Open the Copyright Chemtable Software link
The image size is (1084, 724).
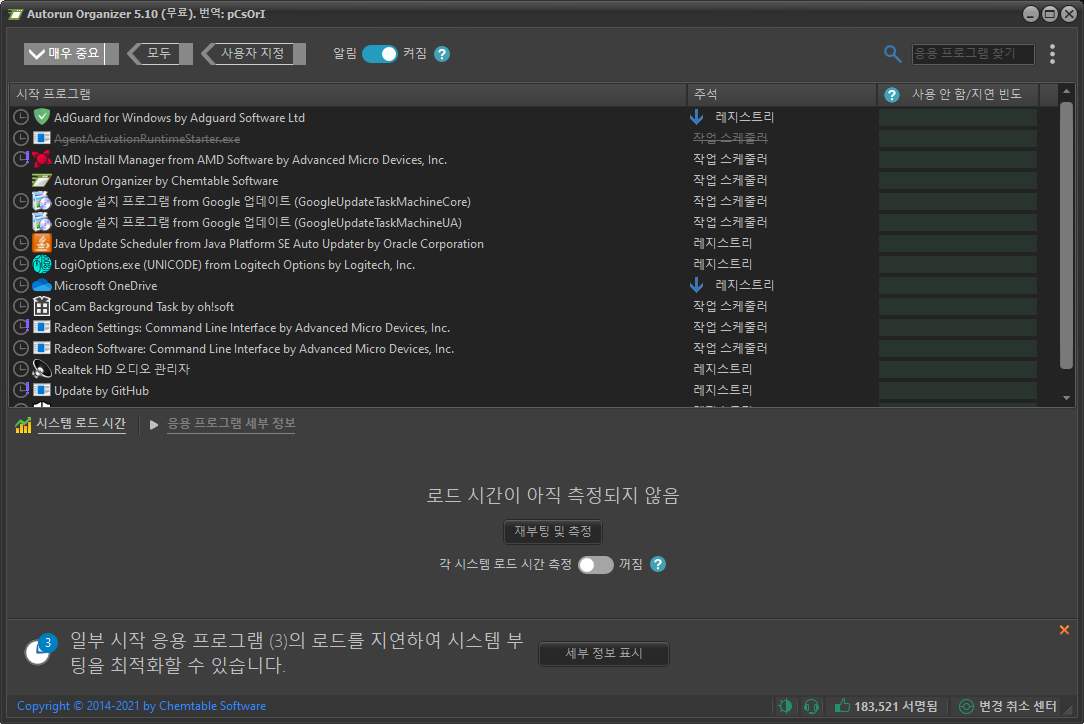[141, 706]
